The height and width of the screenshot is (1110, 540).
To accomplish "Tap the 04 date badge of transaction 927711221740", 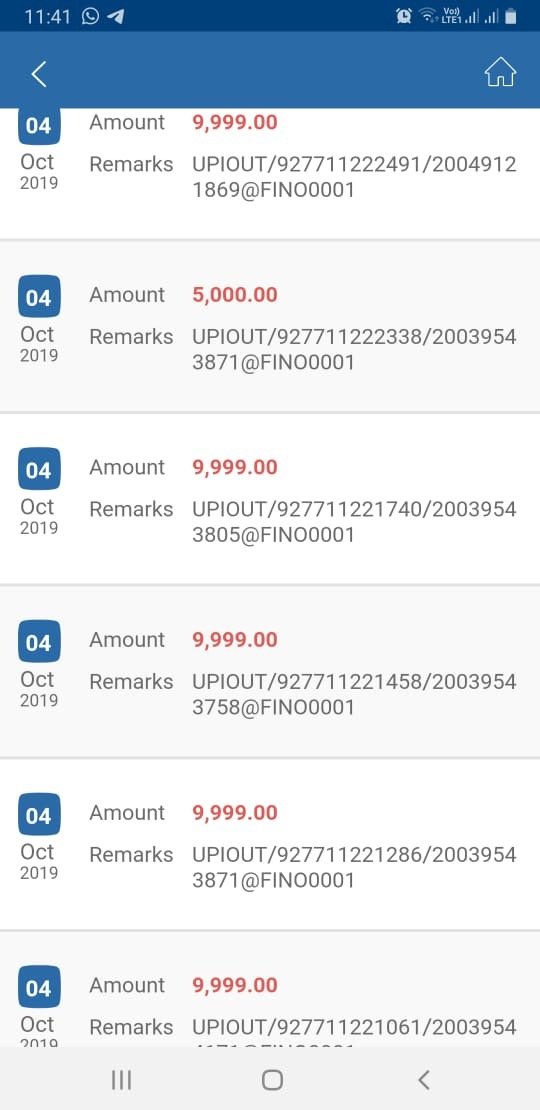I will [x=39, y=469].
